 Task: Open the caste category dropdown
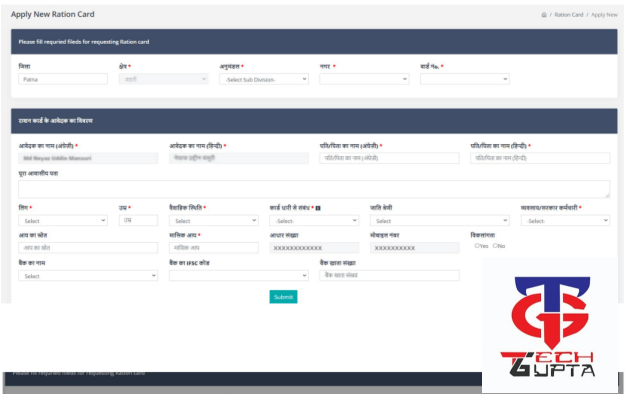440,221
